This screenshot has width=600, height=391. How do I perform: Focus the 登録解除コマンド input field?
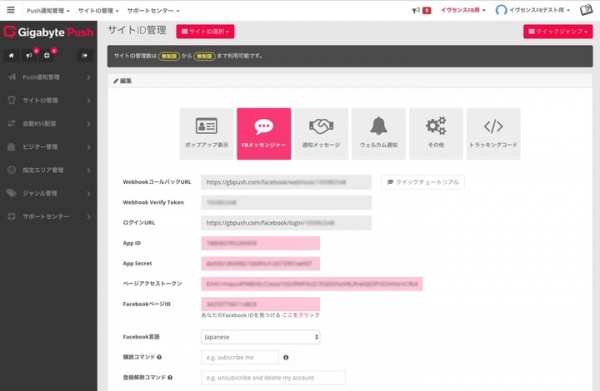pyautogui.click(x=273, y=378)
